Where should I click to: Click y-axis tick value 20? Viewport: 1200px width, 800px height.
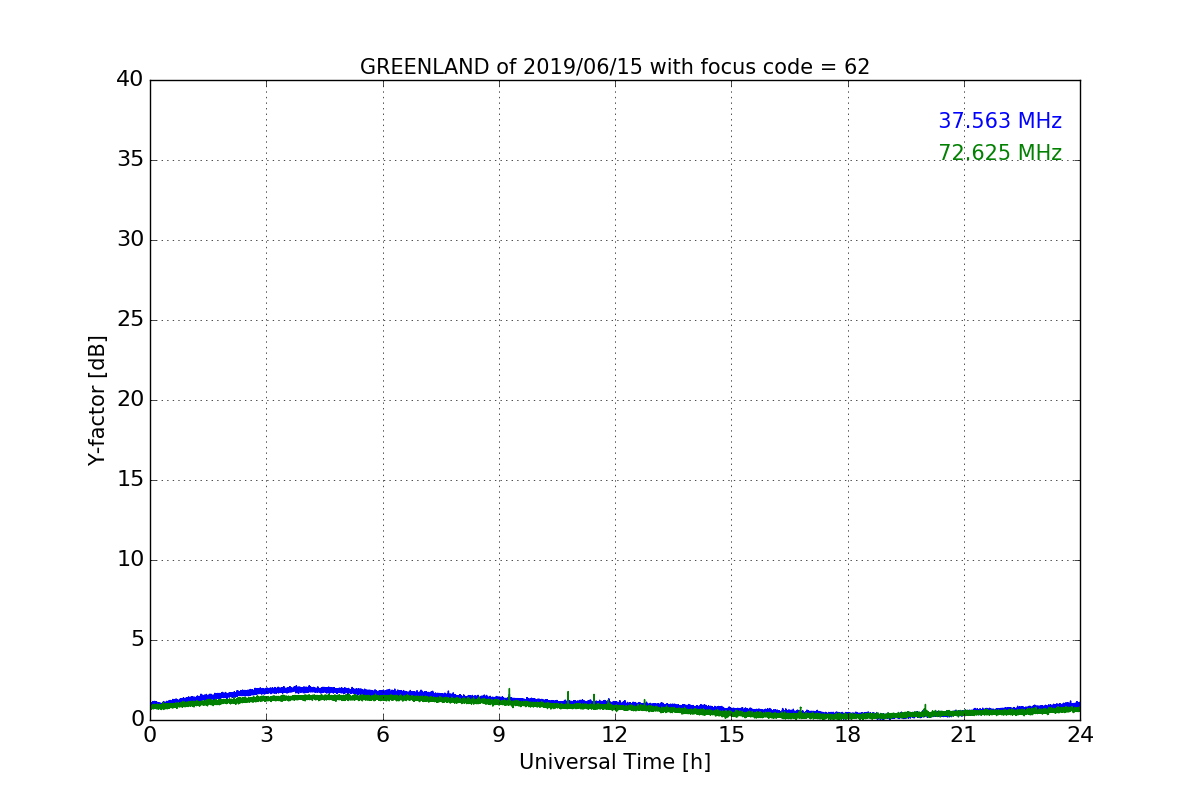[x=130, y=400]
